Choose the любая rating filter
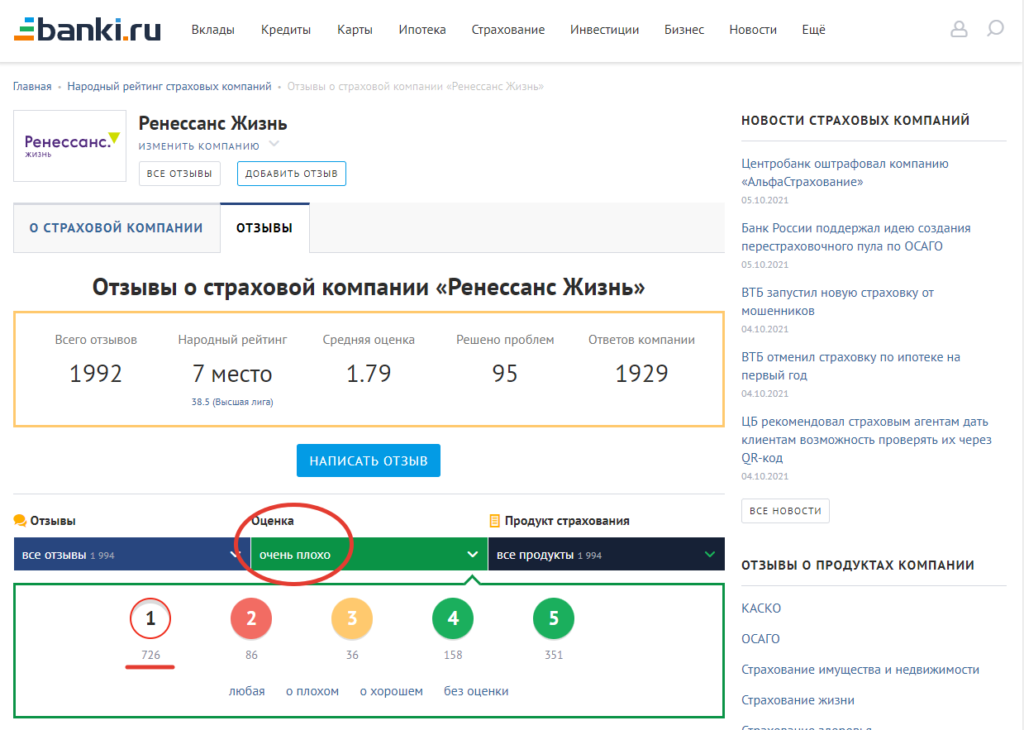Screen dimensions: 1024x730 click(x=247, y=691)
